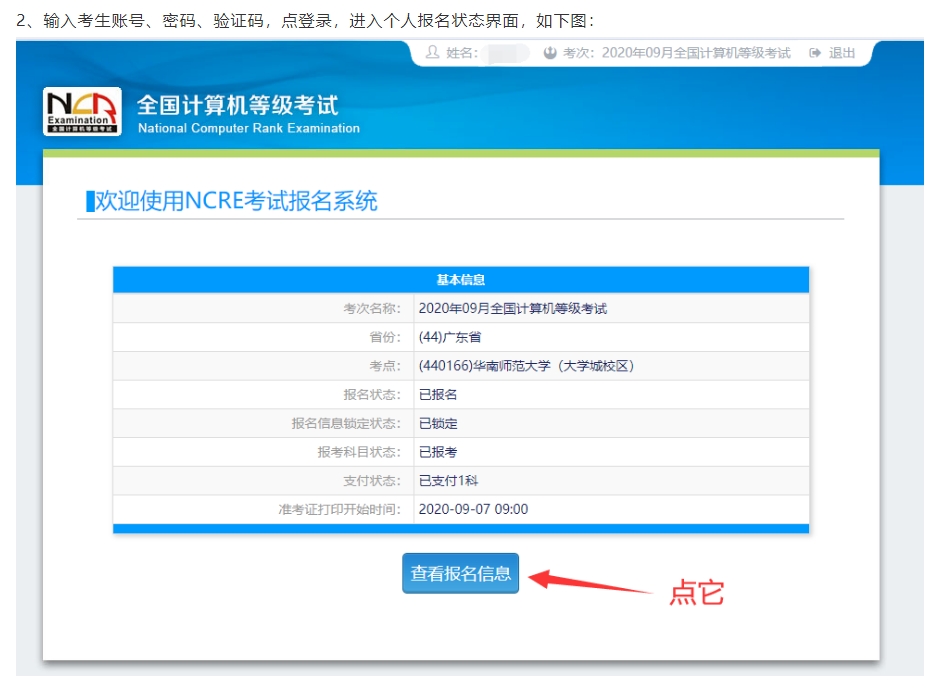Click the blurred name field after 姓名
Screen dimensions: 943x688
point(508,53)
